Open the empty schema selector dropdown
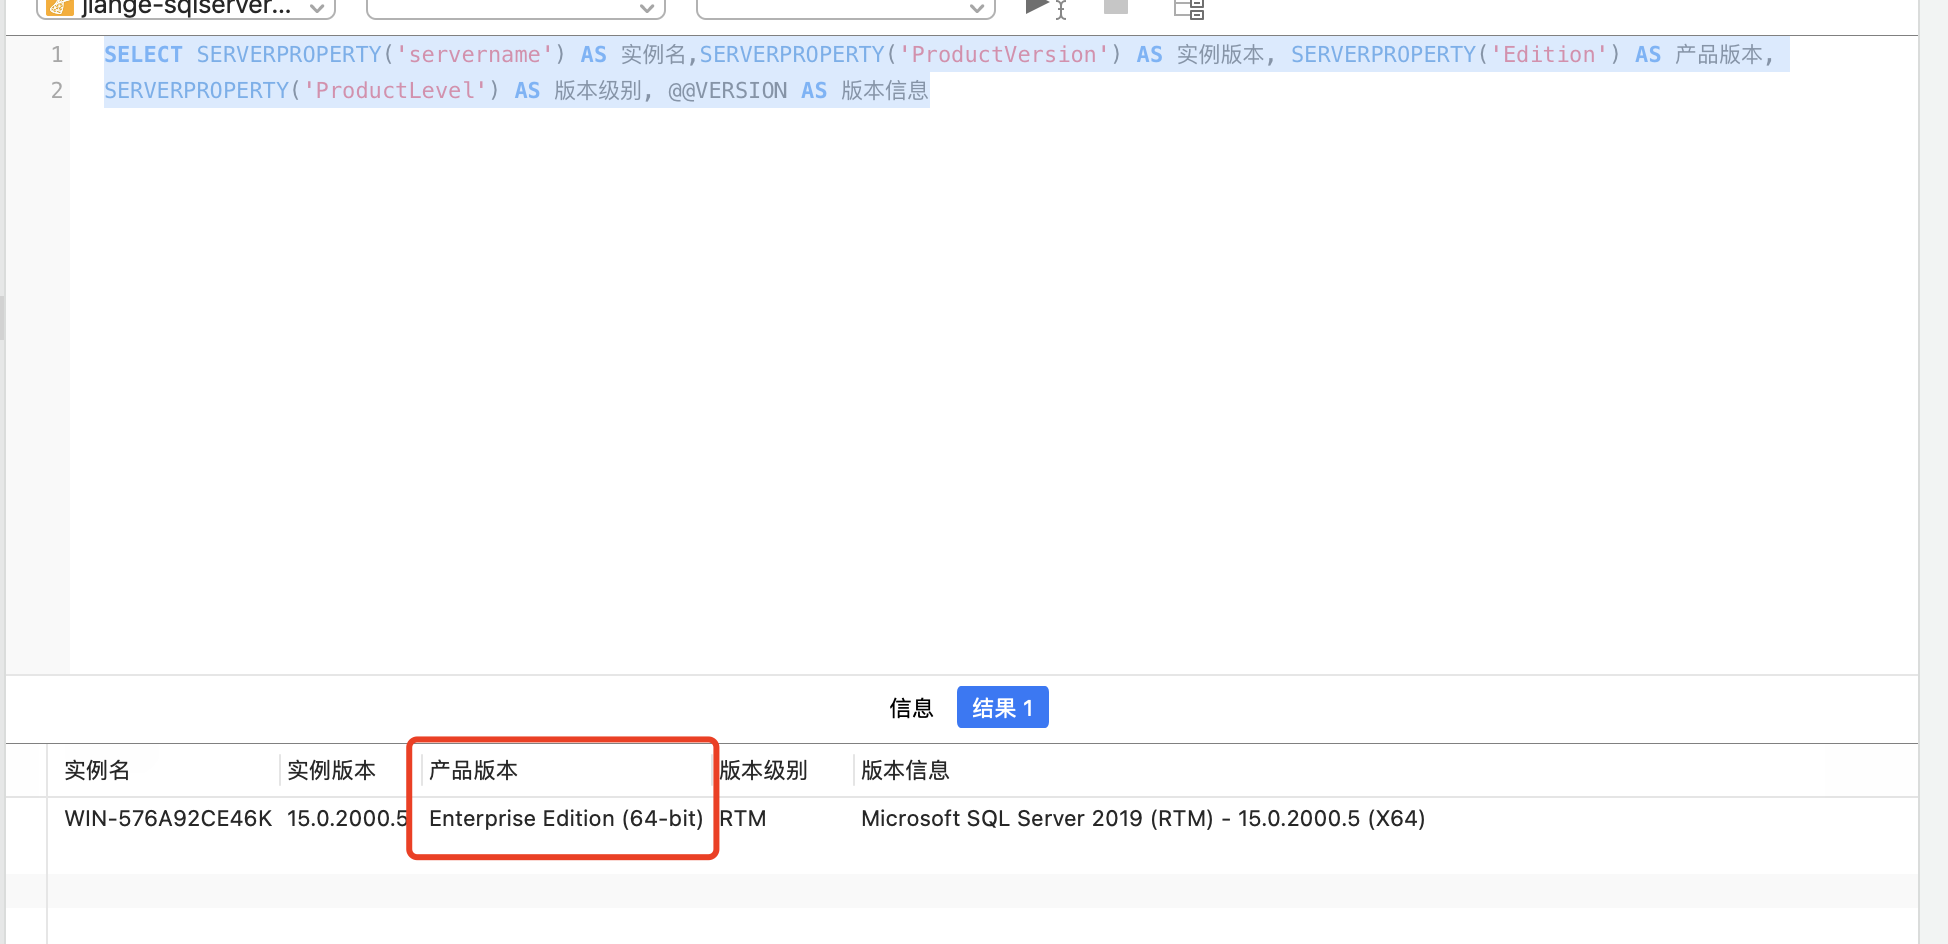1948x944 pixels. (x=845, y=8)
